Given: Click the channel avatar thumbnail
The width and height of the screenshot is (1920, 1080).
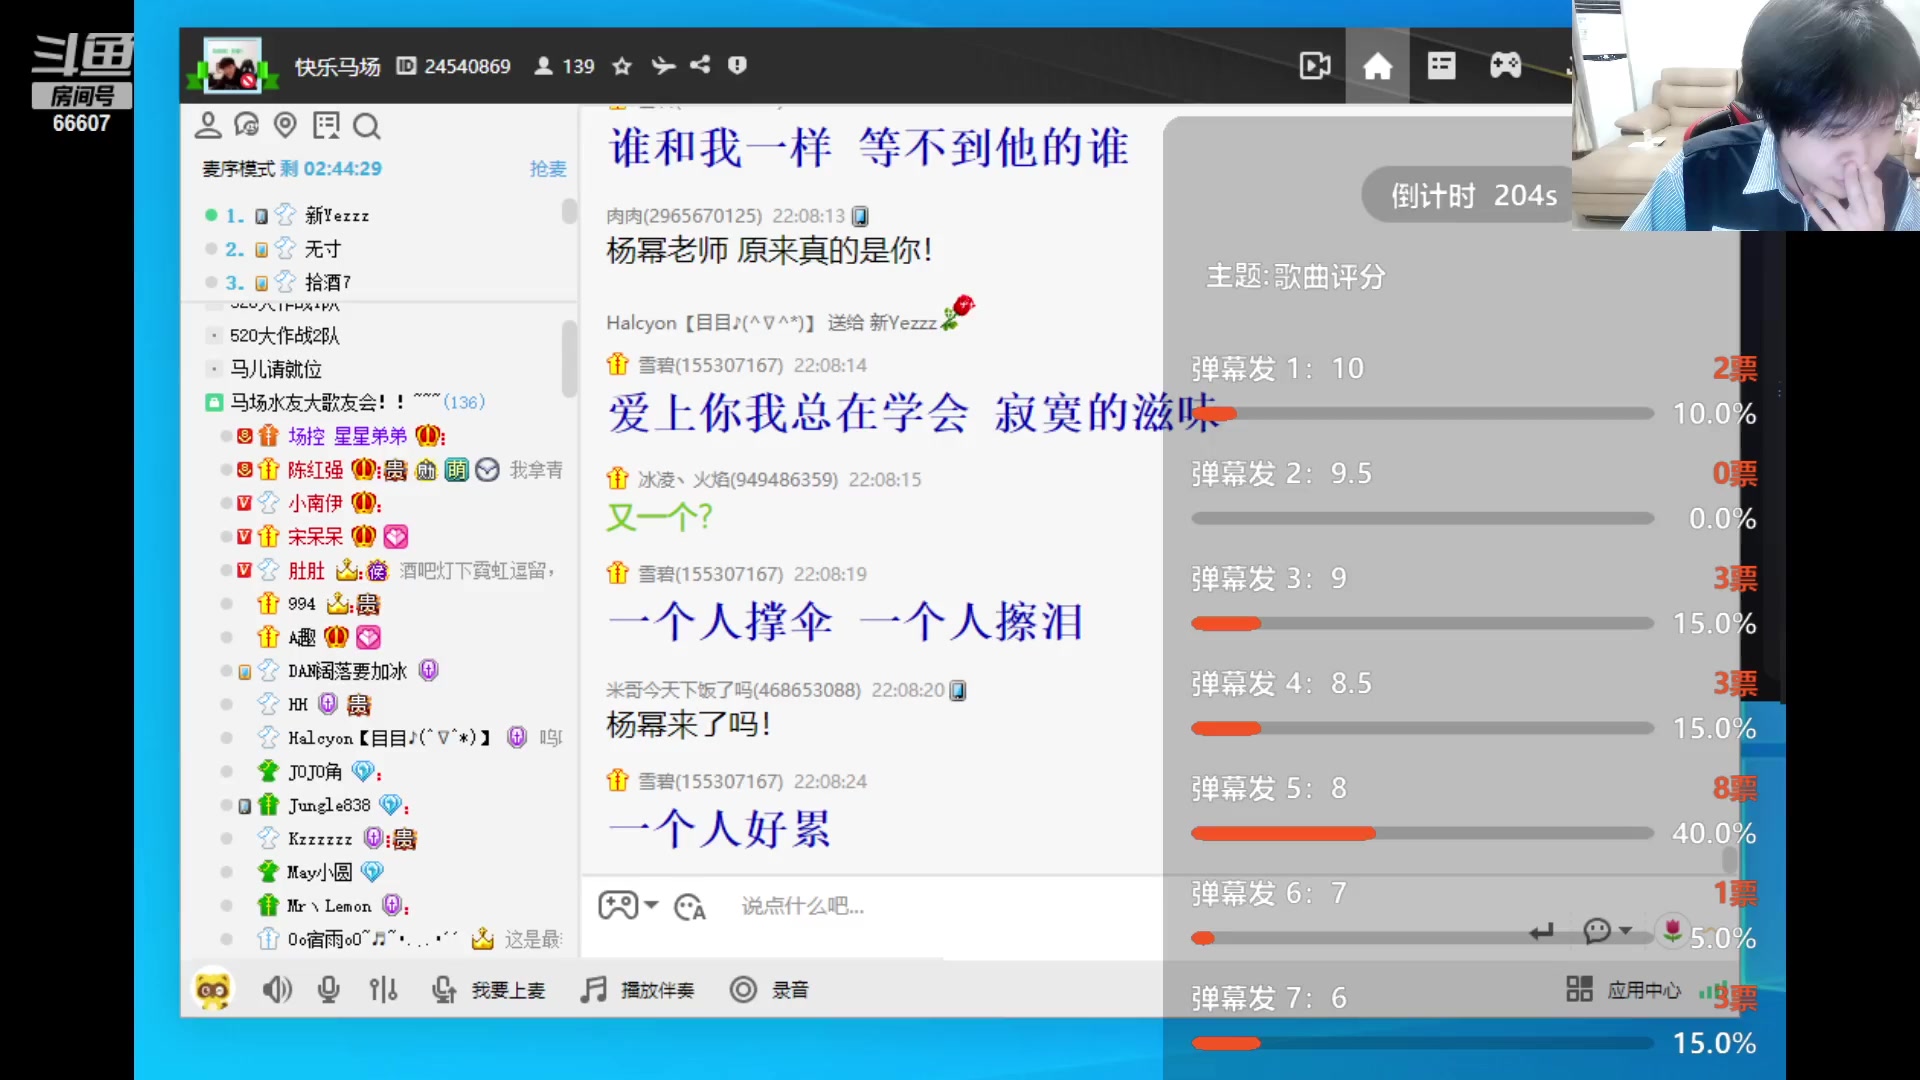Looking at the screenshot, I should coord(233,65).
